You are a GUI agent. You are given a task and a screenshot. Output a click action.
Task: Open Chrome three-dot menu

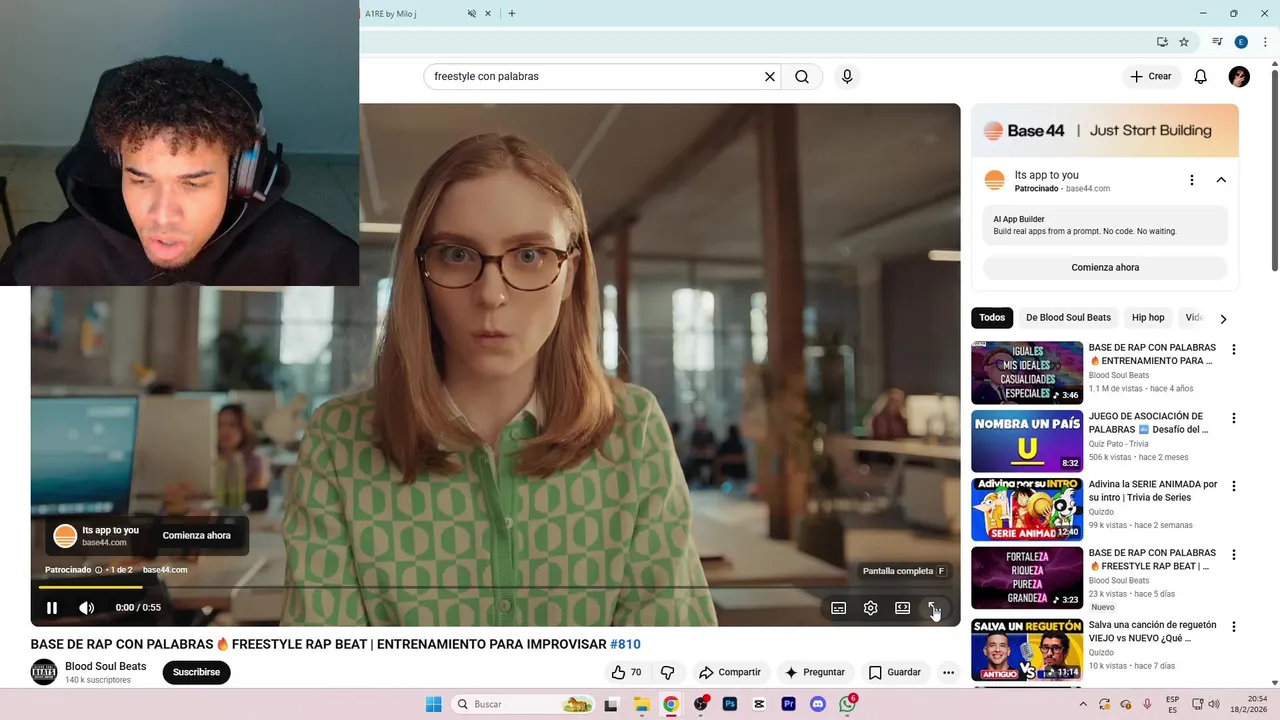(1265, 42)
